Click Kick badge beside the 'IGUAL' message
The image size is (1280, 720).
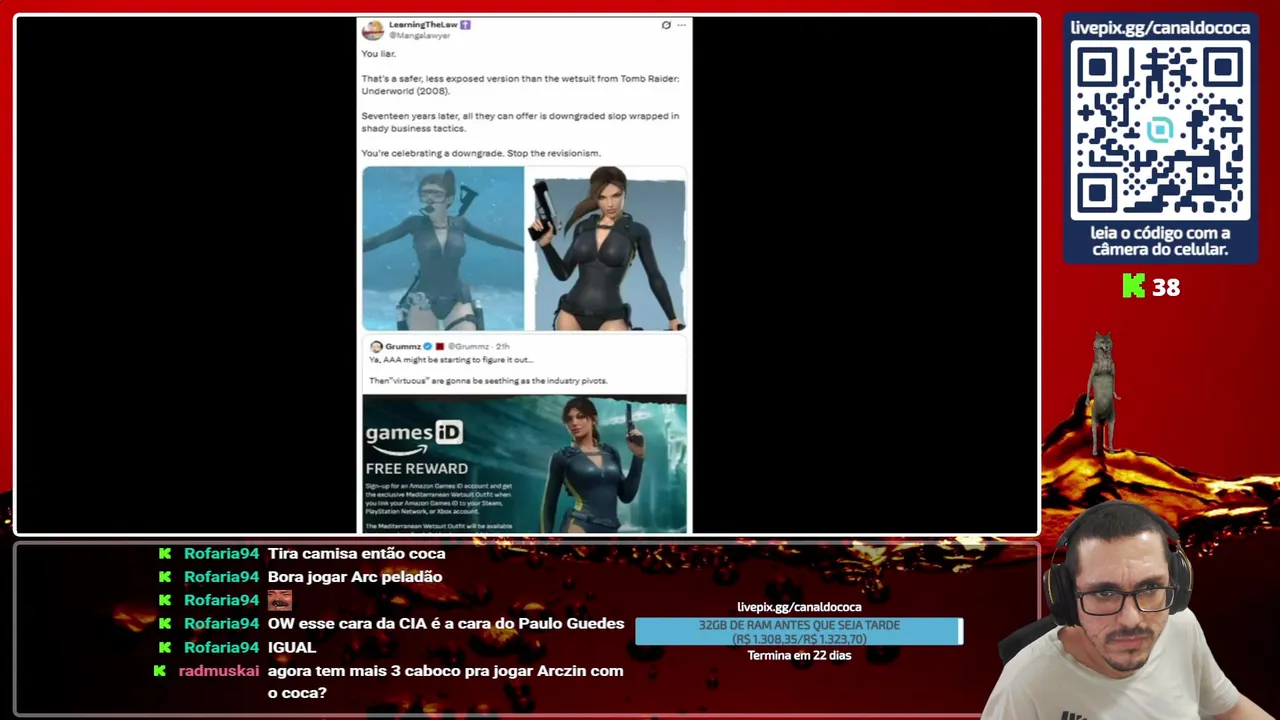(x=165, y=647)
